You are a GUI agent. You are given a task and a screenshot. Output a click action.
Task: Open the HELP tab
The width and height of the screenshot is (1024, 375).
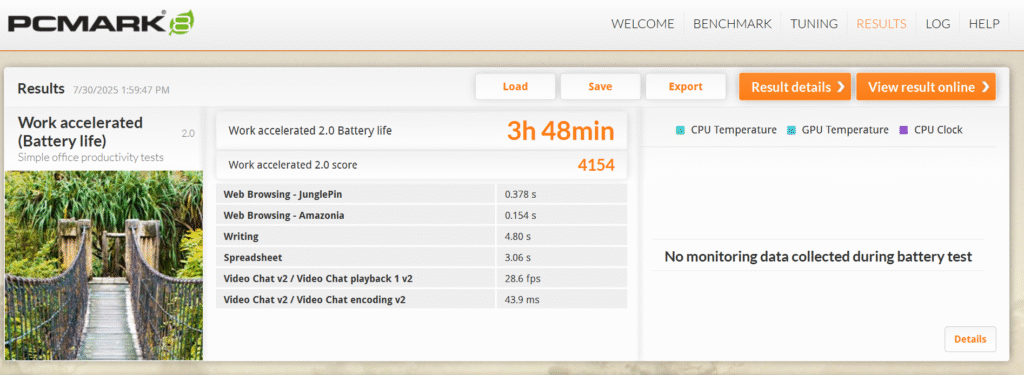(984, 24)
